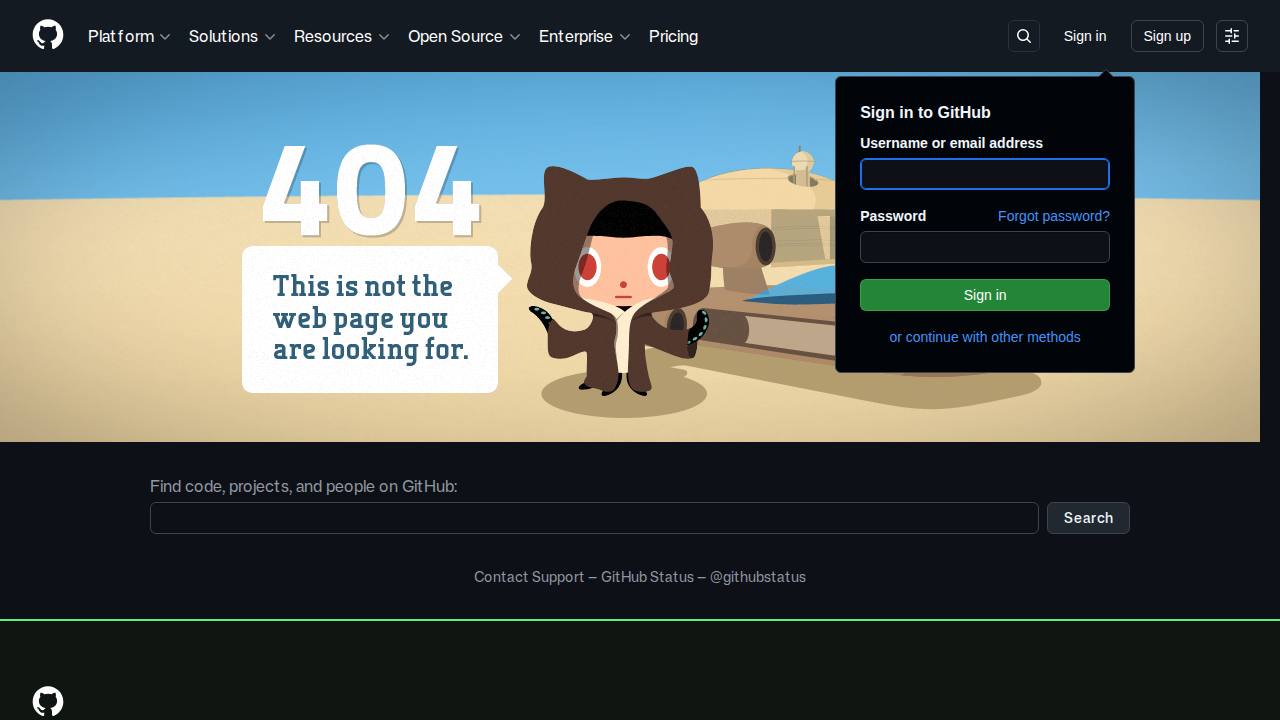Submit with the green Sign in button
Screen dimensions: 1280x720
[x=985, y=295]
